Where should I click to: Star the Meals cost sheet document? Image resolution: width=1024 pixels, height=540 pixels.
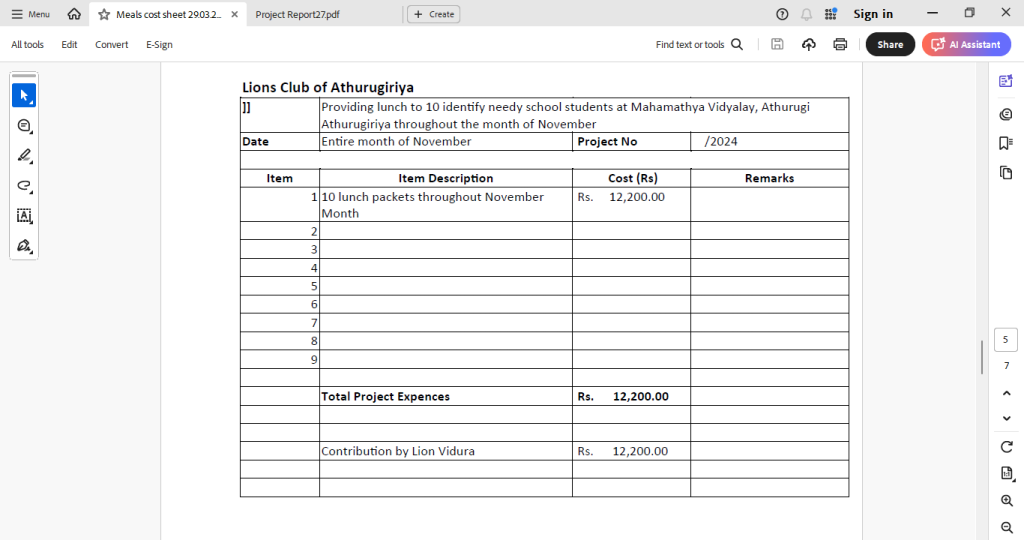click(x=104, y=14)
